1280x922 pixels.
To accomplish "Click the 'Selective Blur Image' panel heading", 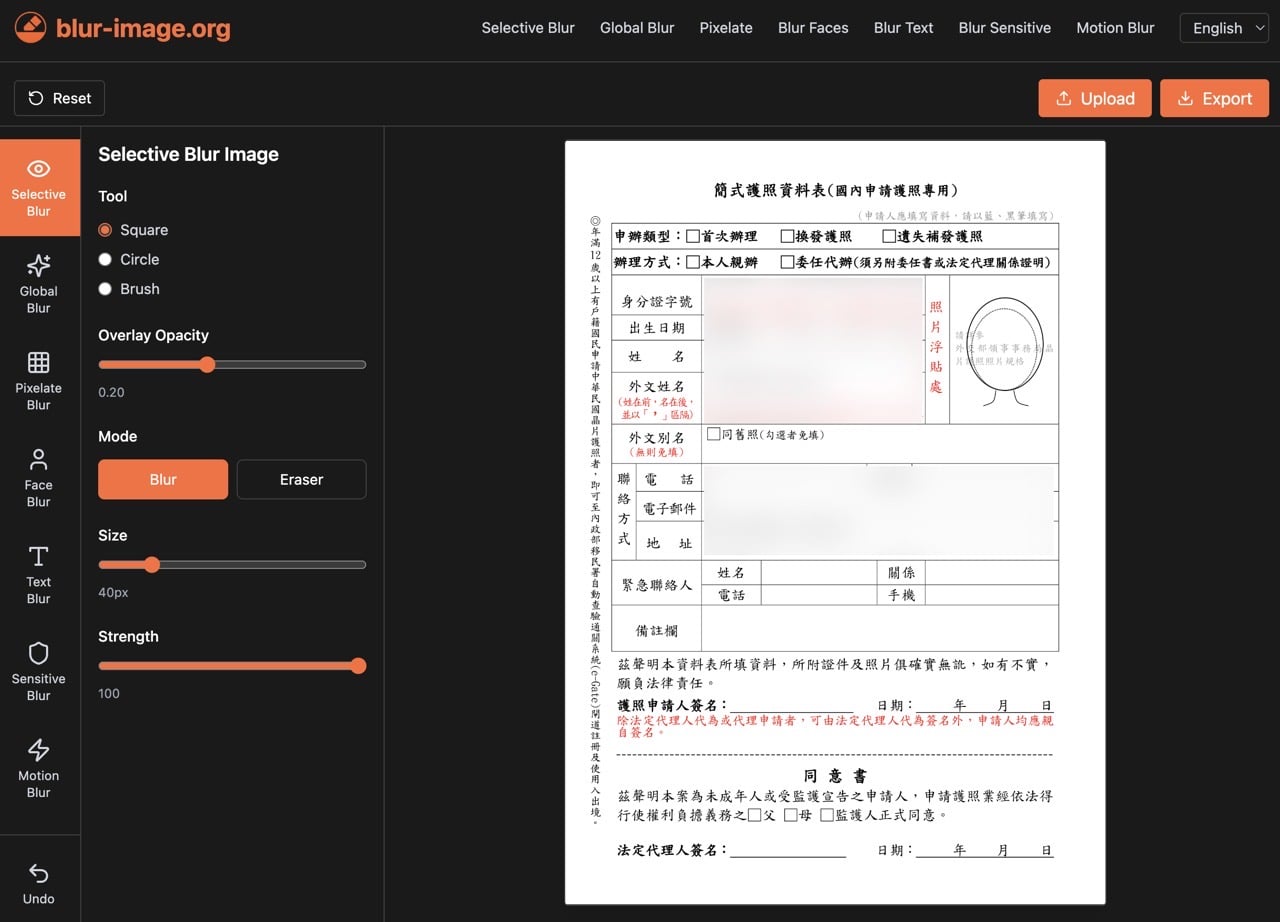I will [188, 154].
